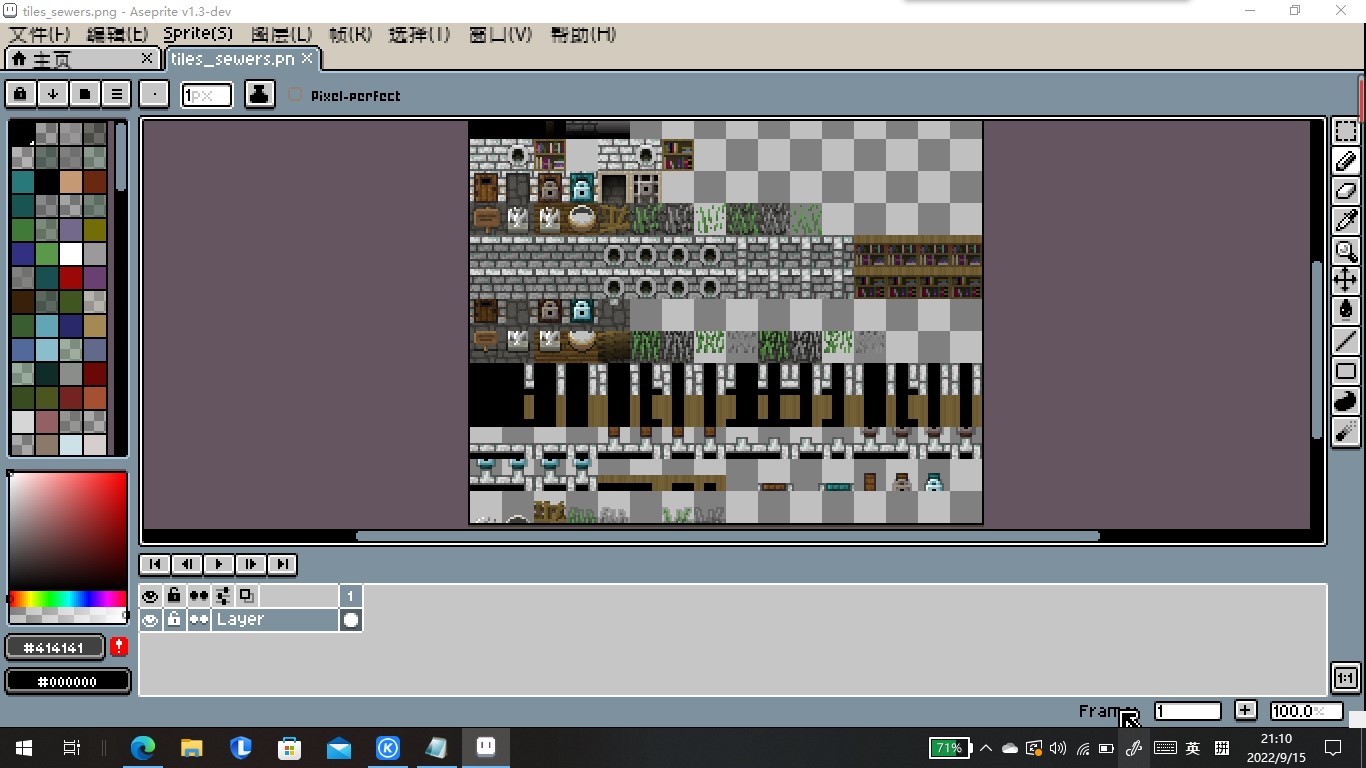Open the ink type button
Viewport: 1366px width, 768px height.
(x=259, y=94)
